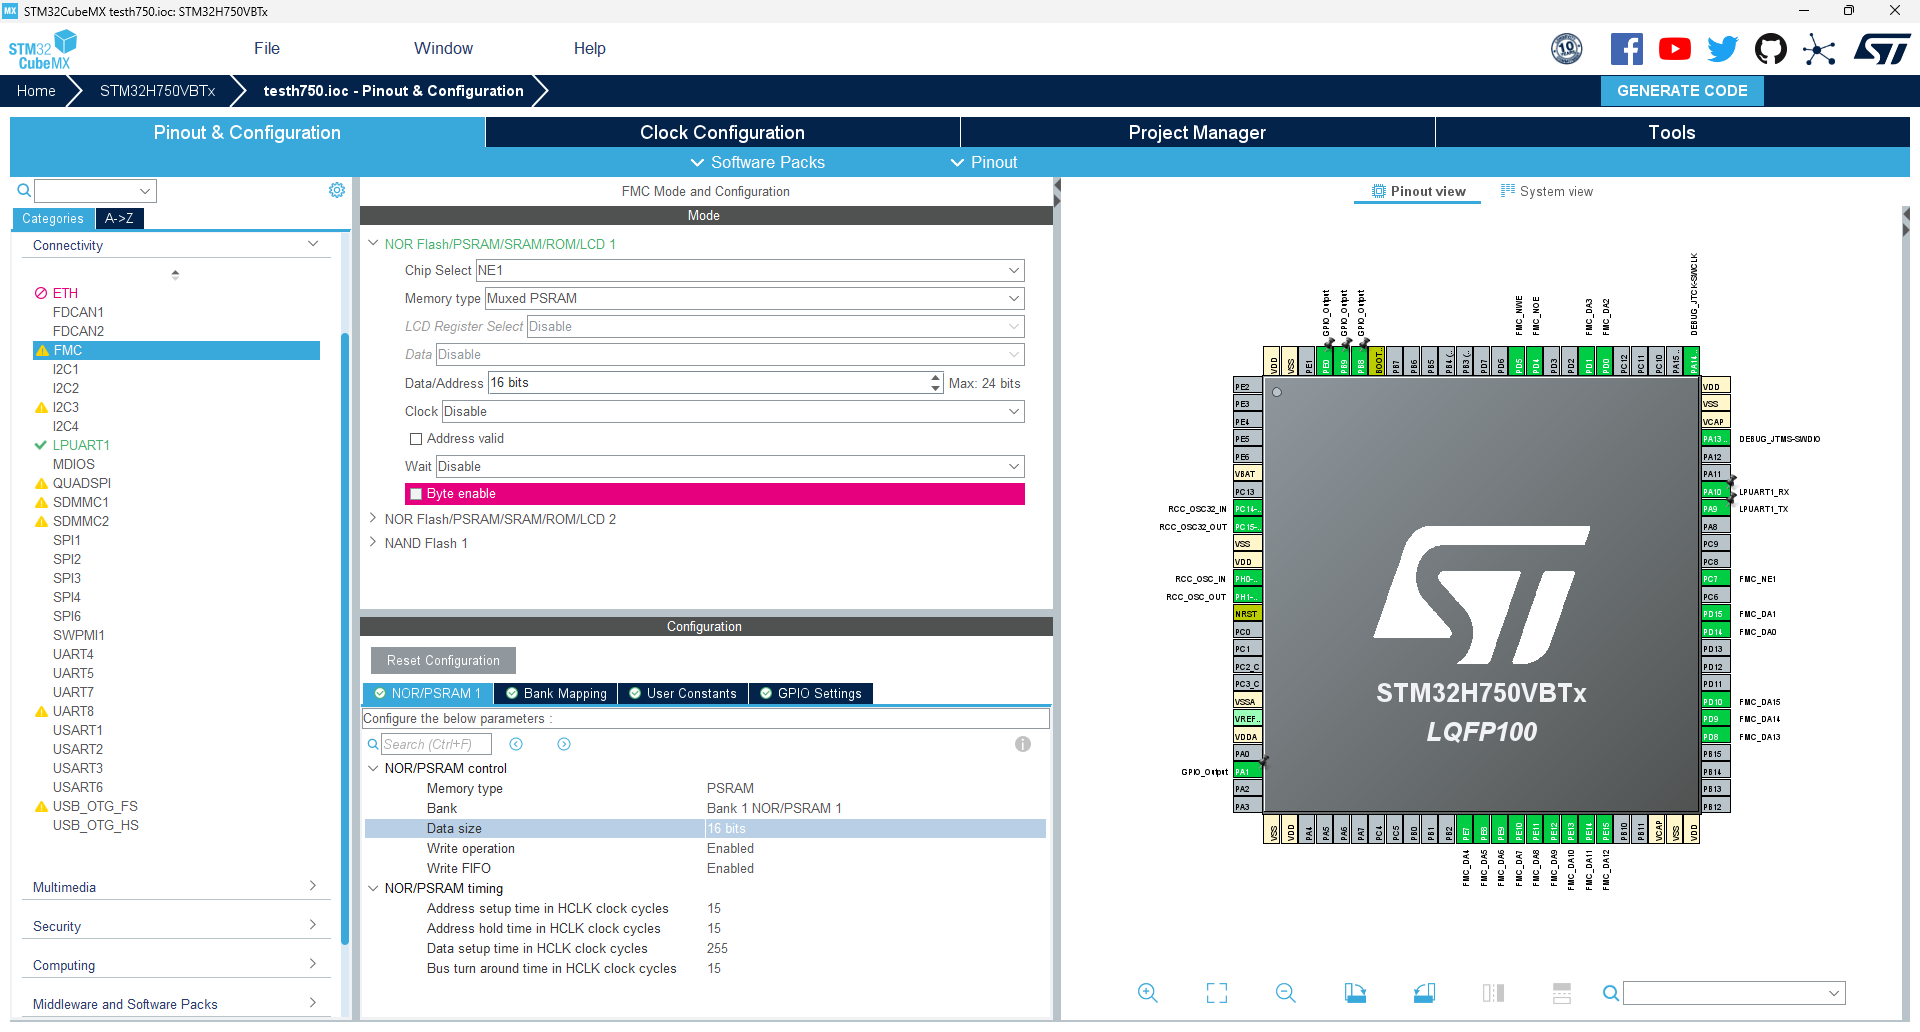Expand the Computing category
The height and width of the screenshot is (1032, 1920).
[x=313, y=964]
